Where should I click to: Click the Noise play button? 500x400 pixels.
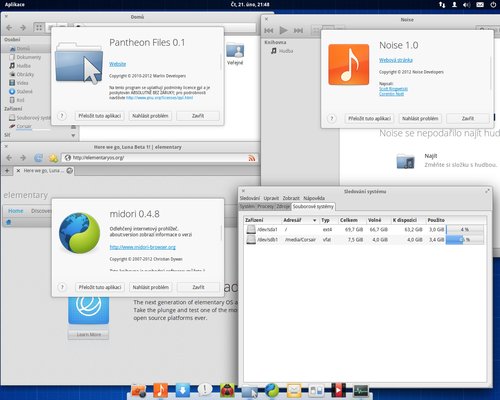pos(283,31)
